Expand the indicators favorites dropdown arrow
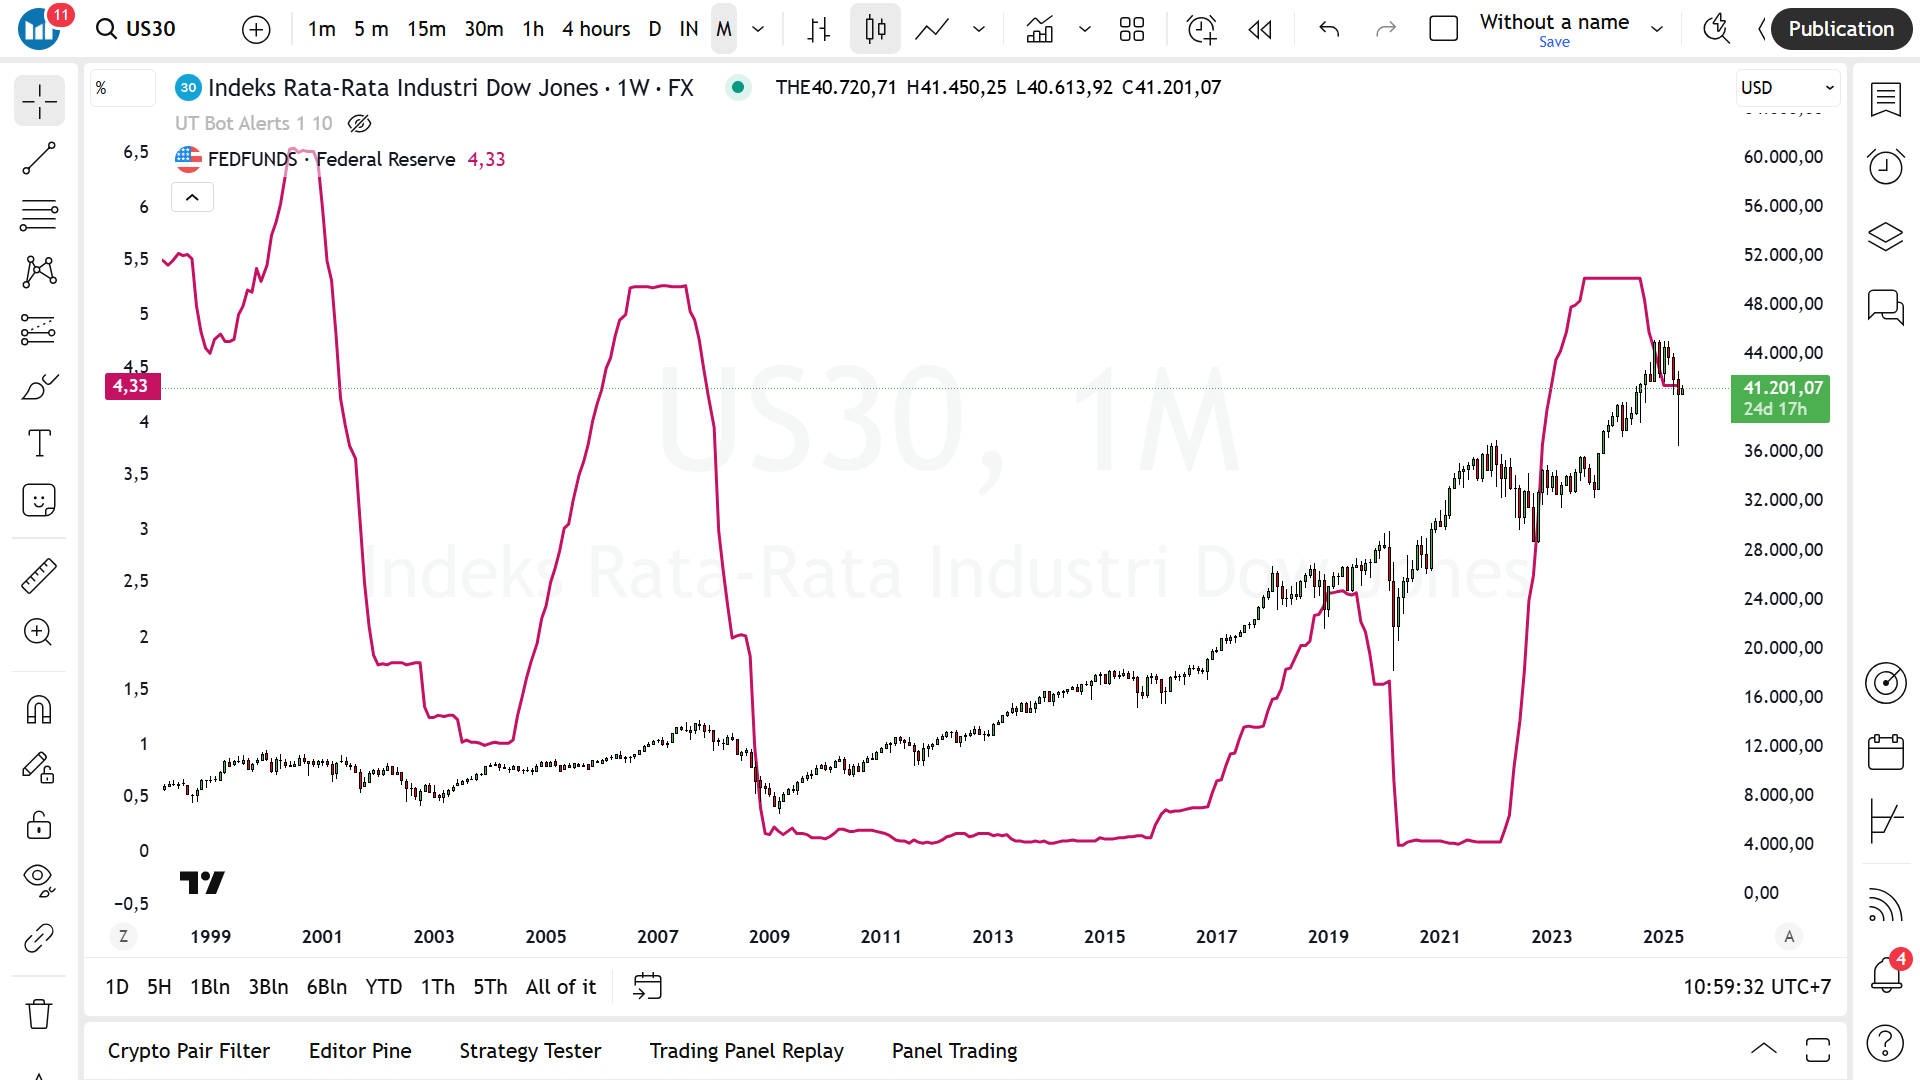The width and height of the screenshot is (1920, 1080). tap(1085, 29)
